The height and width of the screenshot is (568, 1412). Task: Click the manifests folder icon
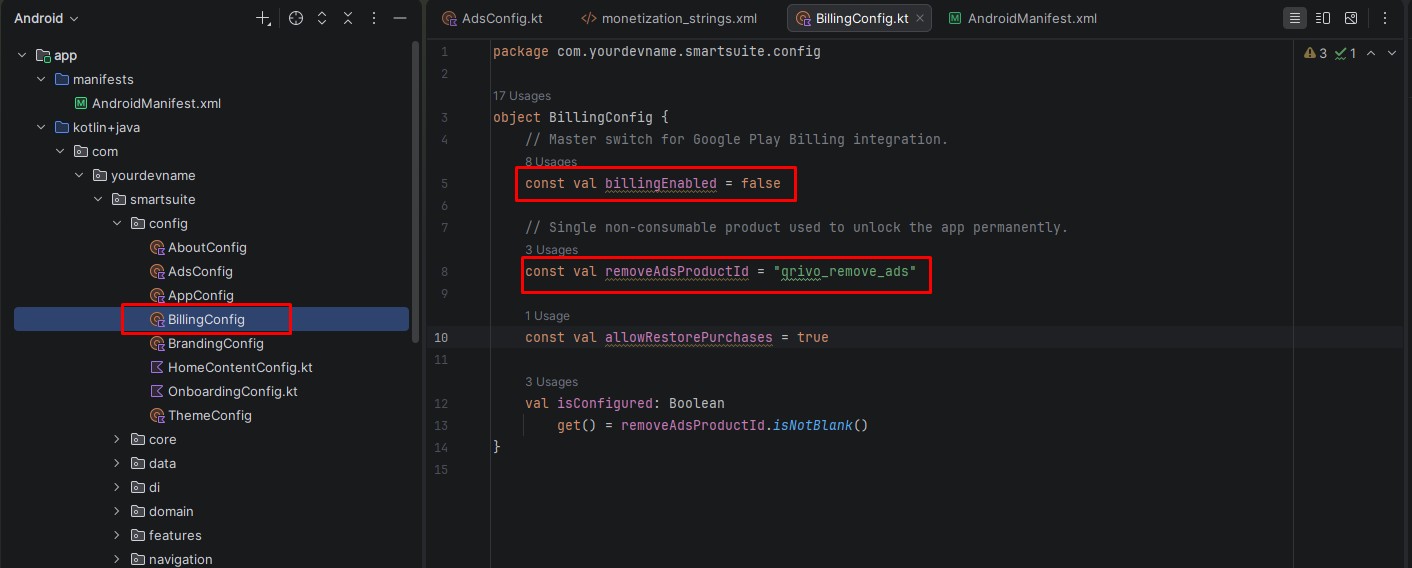61,79
